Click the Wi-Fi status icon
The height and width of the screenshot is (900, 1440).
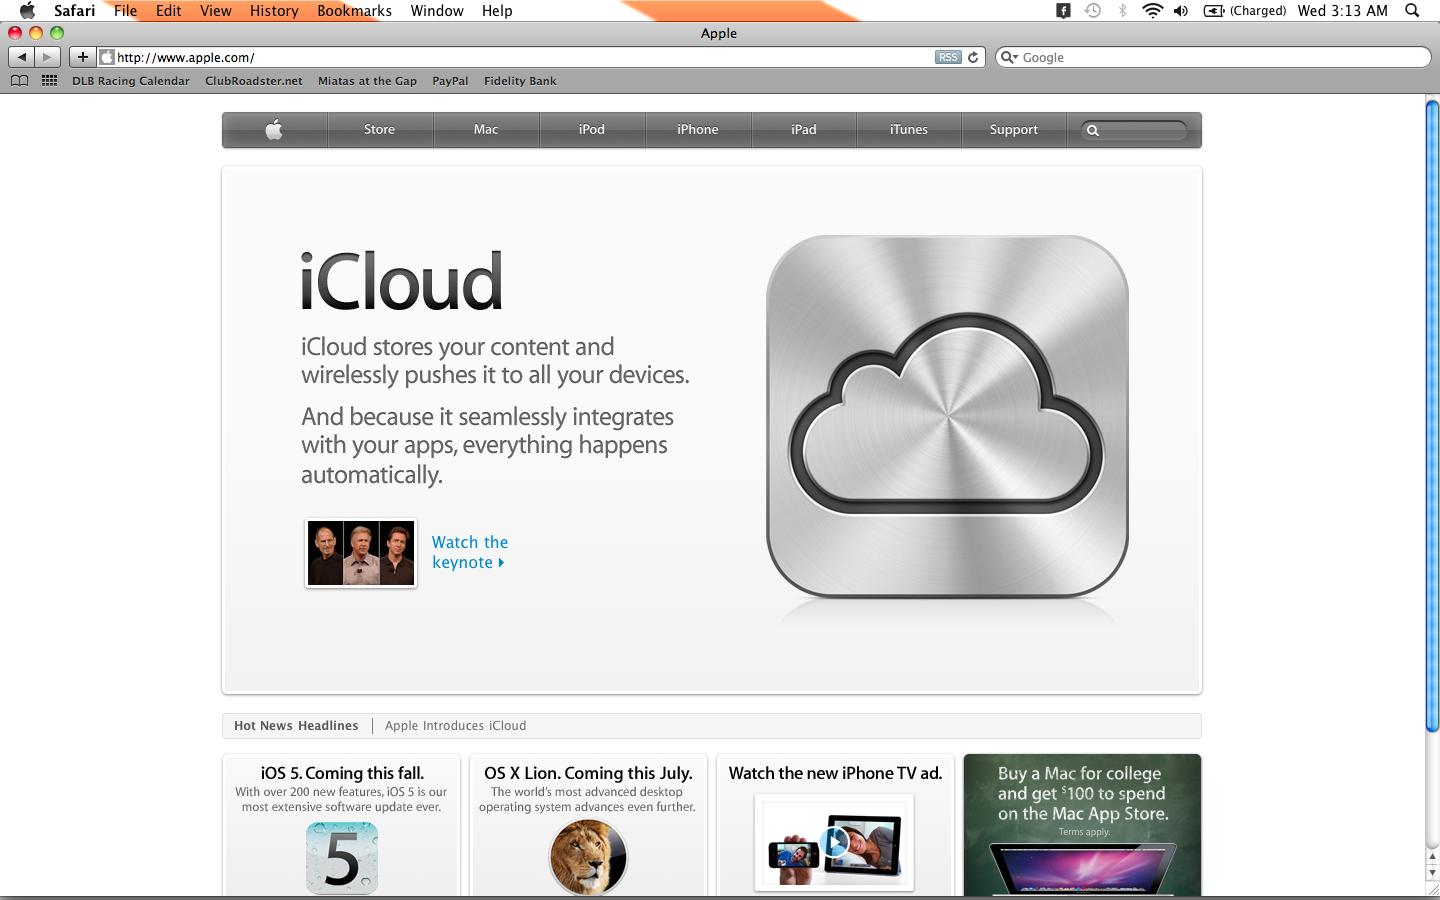(1152, 10)
